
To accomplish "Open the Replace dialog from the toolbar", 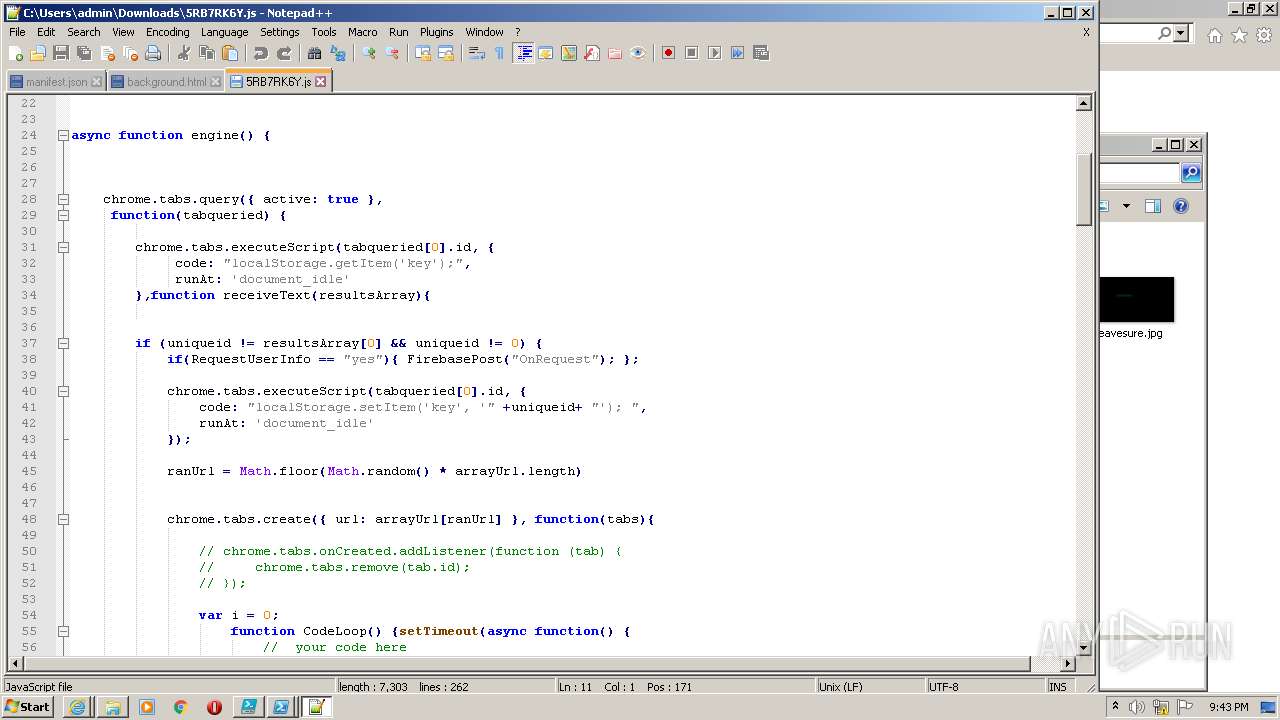I will click(338, 53).
